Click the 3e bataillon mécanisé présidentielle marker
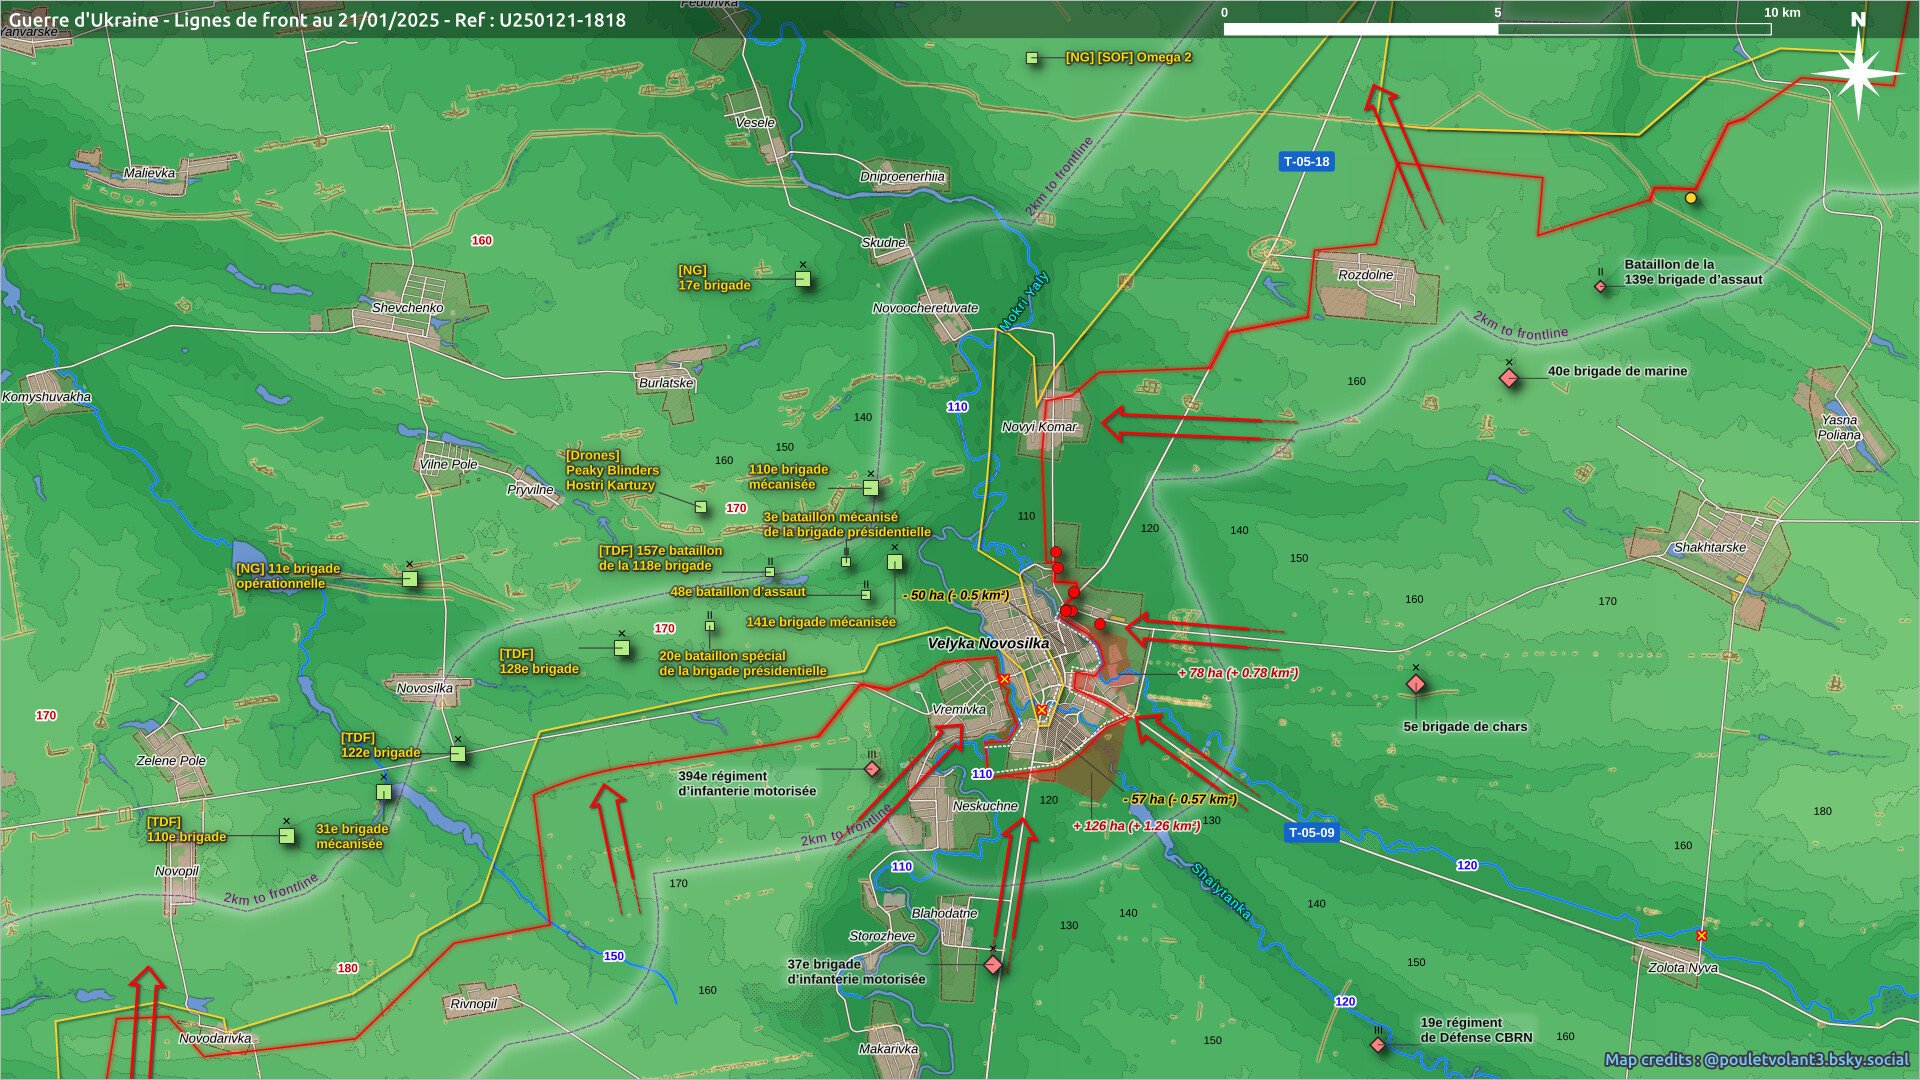 pyautogui.click(x=846, y=562)
